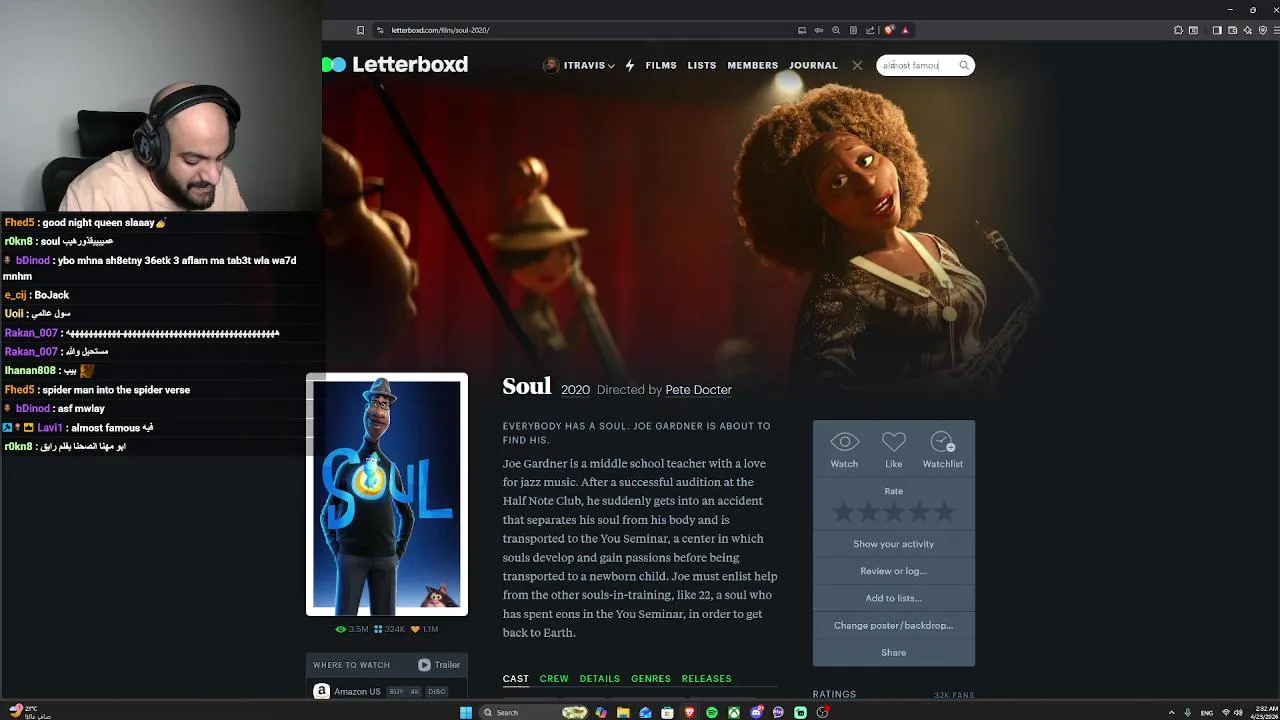The image size is (1280, 720).
Task: Click the reader mode icon in address bar
Action: point(853,30)
